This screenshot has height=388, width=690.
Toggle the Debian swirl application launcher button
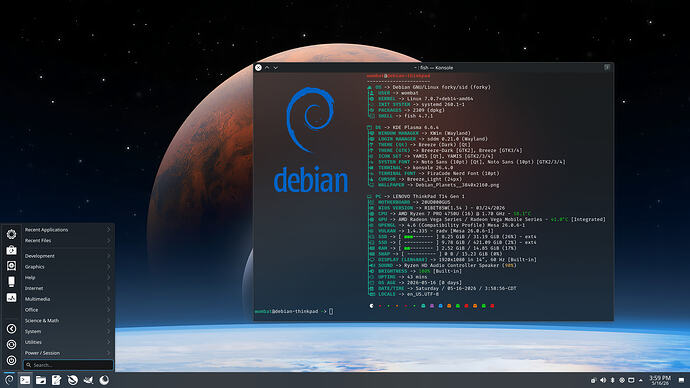(x=9, y=380)
